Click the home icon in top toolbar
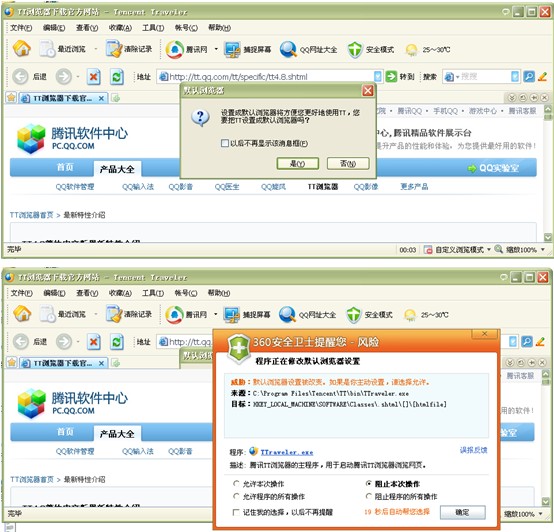554x532 pixels. tap(22, 49)
